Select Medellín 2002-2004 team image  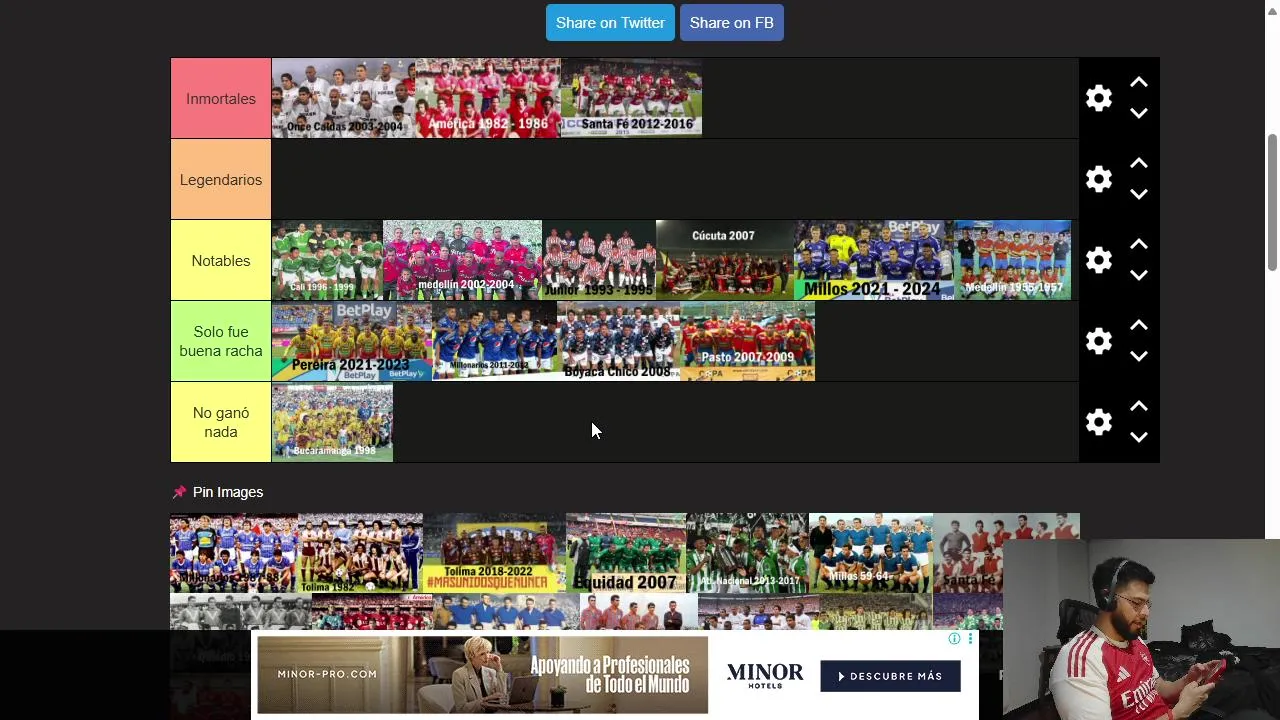(x=462, y=260)
